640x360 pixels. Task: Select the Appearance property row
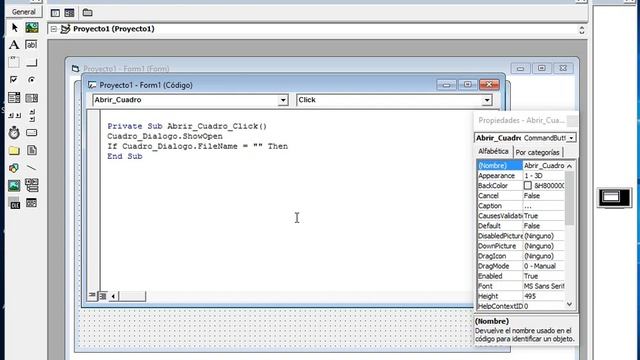521,176
